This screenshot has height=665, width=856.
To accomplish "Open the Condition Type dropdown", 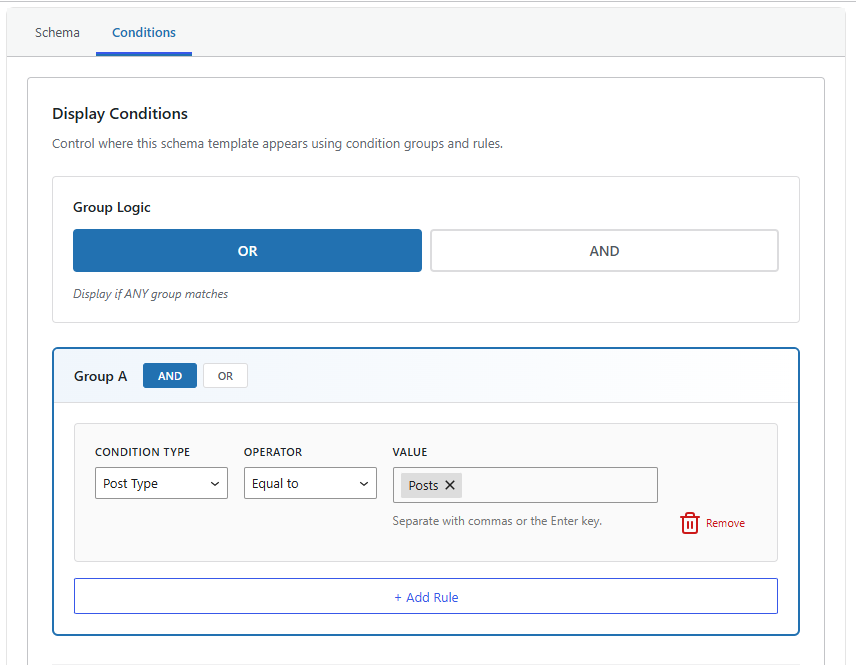I will (161, 483).
